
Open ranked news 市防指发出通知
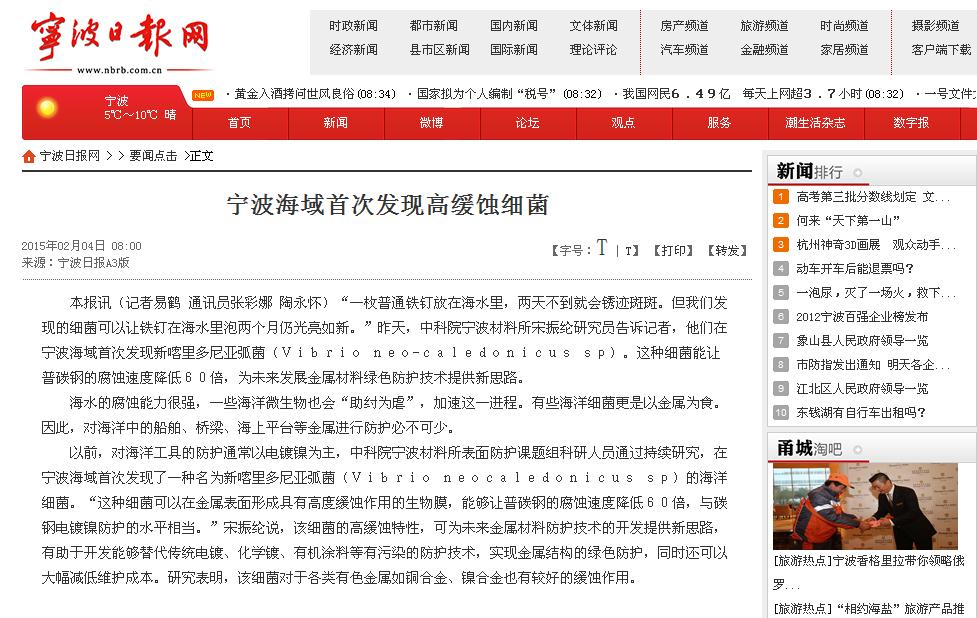pyautogui.click(x=873, y=364)
